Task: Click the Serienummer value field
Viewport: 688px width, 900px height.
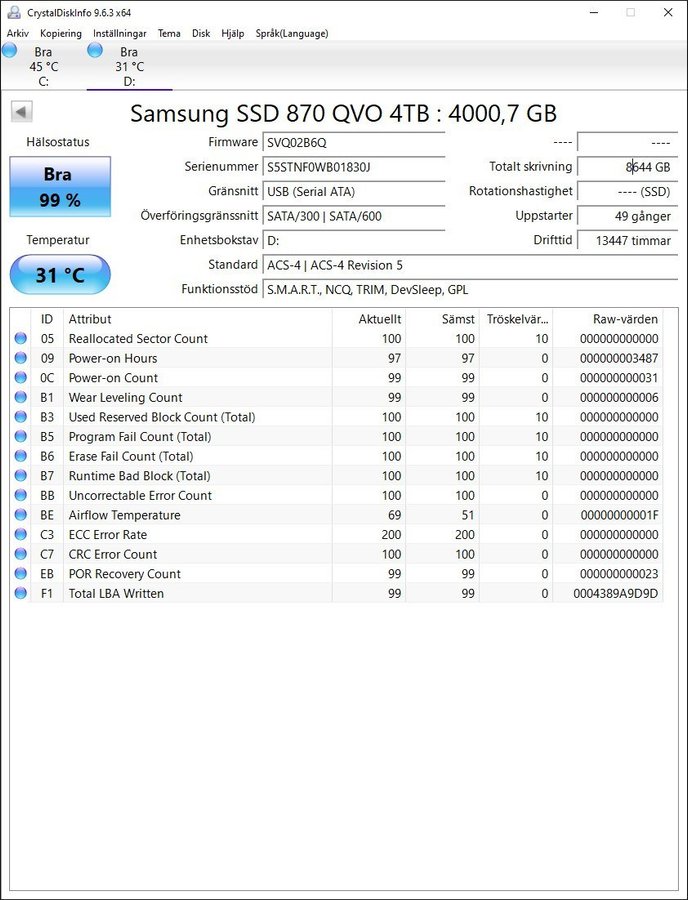Action: (x=353, y=167)
